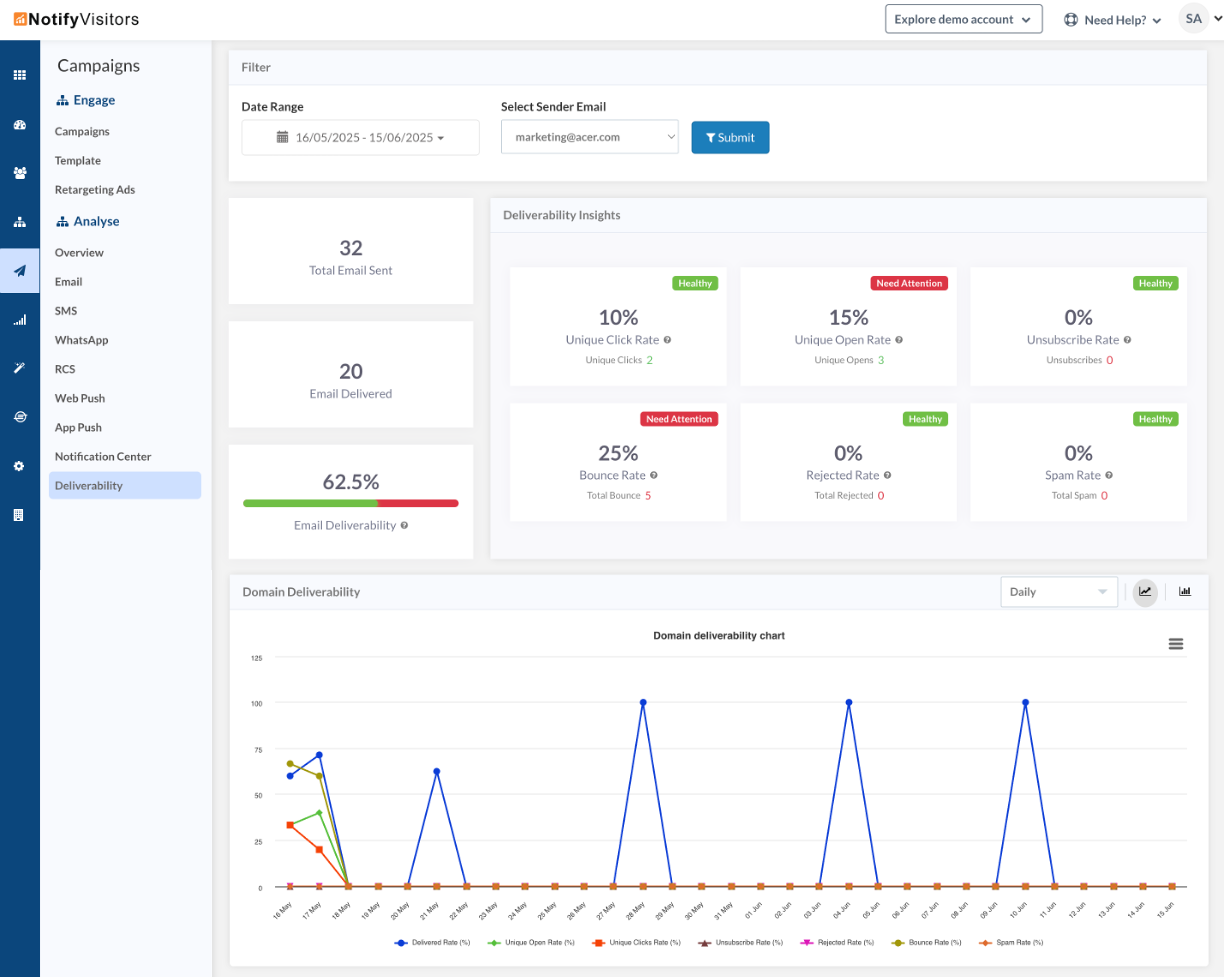Toggle Unique Open Rate (%) legend series
1224x978 pixels.
[x=531, y=942]
